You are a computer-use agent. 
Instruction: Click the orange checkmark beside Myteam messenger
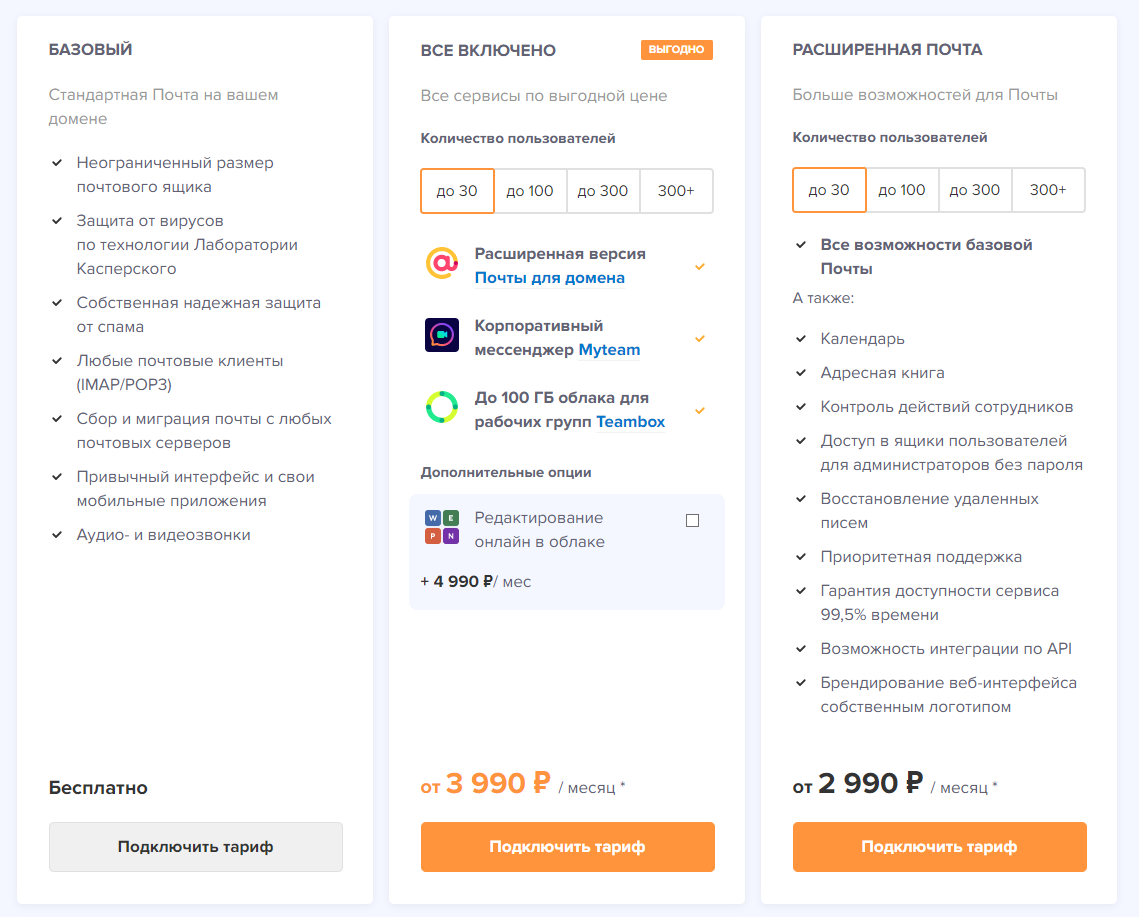pos(700,338)
